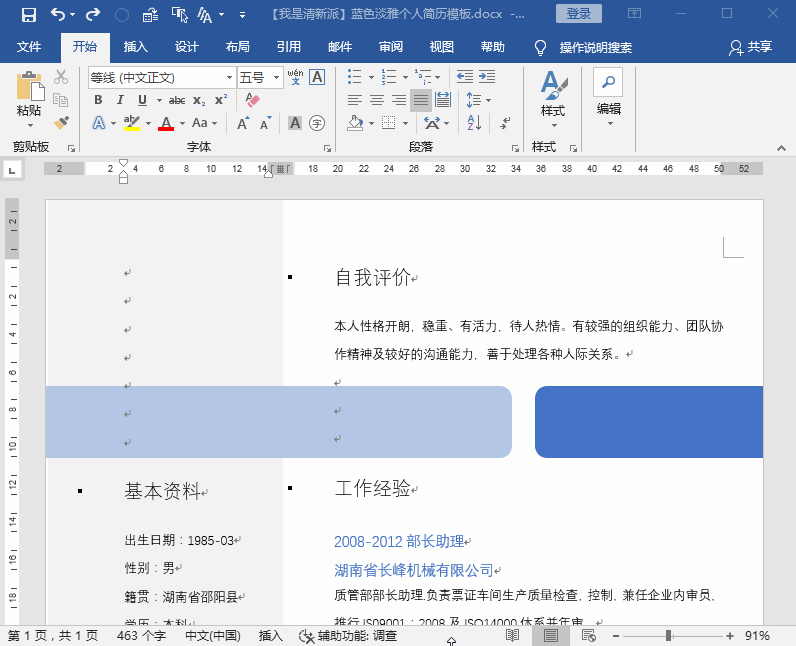Click the zoom slider handle in status bar
The height and width of the screenshot is (646, 796).
pos(669,635)
